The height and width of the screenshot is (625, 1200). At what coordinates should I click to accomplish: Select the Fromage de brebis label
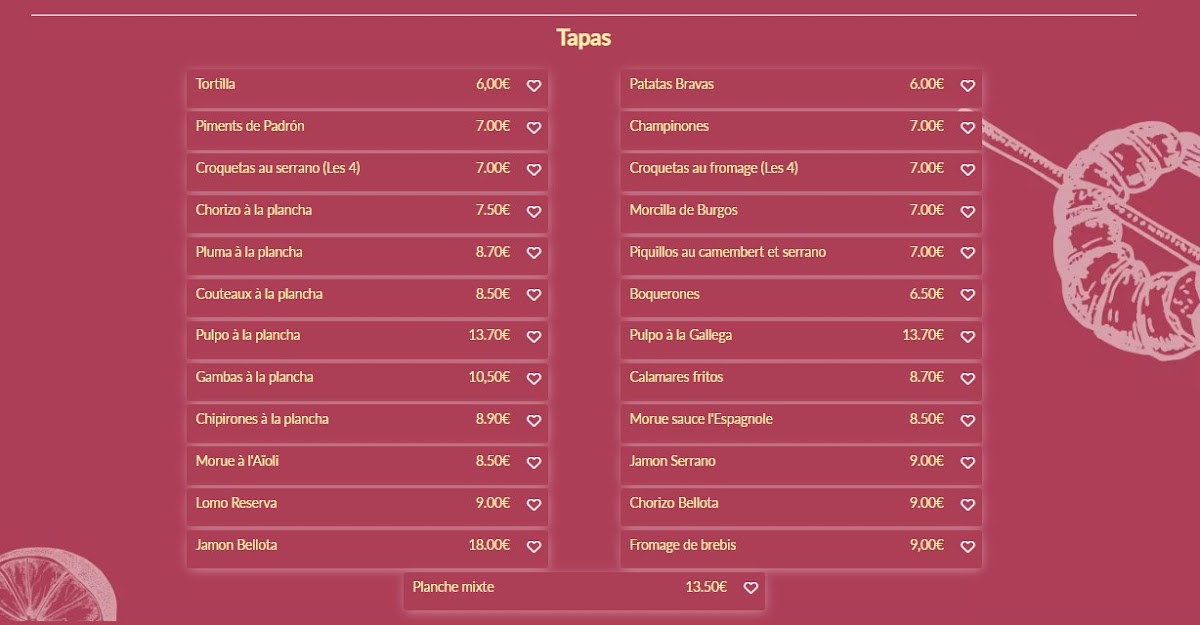tap(683, 545)
